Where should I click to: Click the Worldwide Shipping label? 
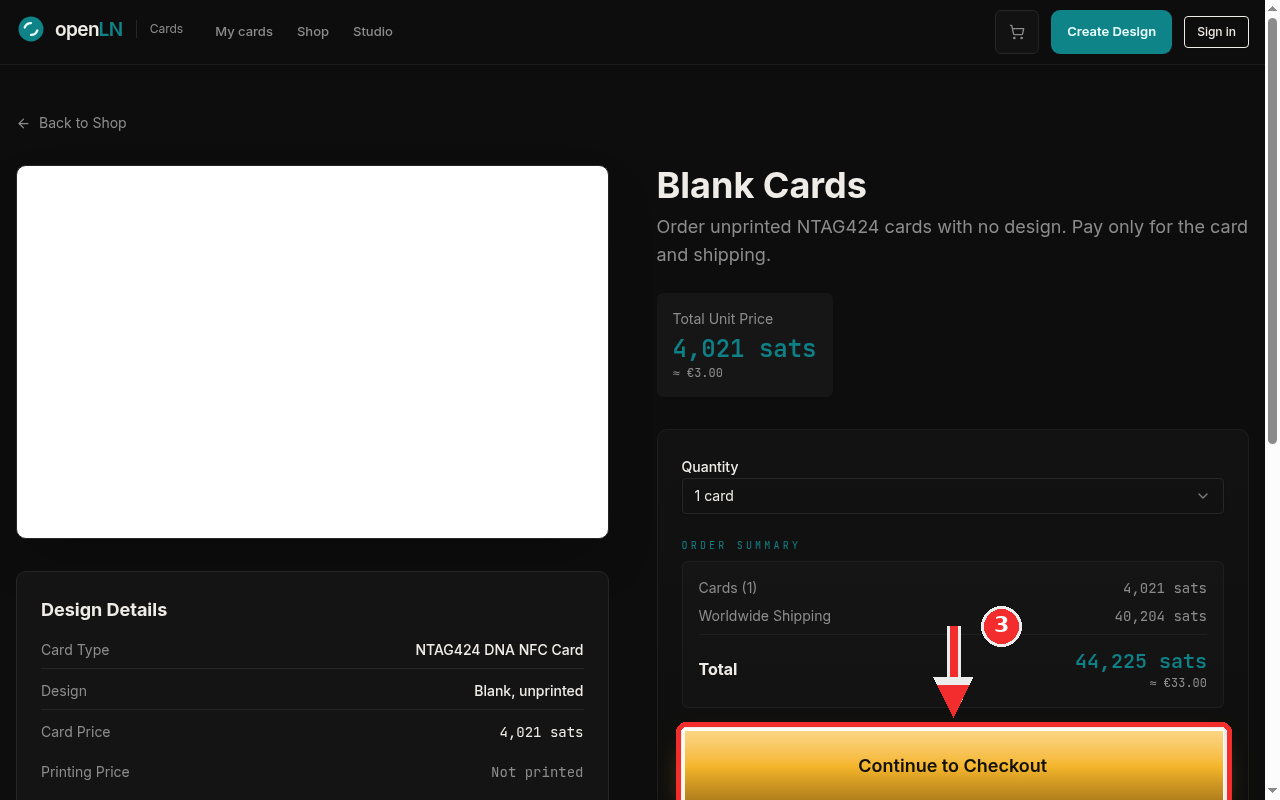pos(765,616)
